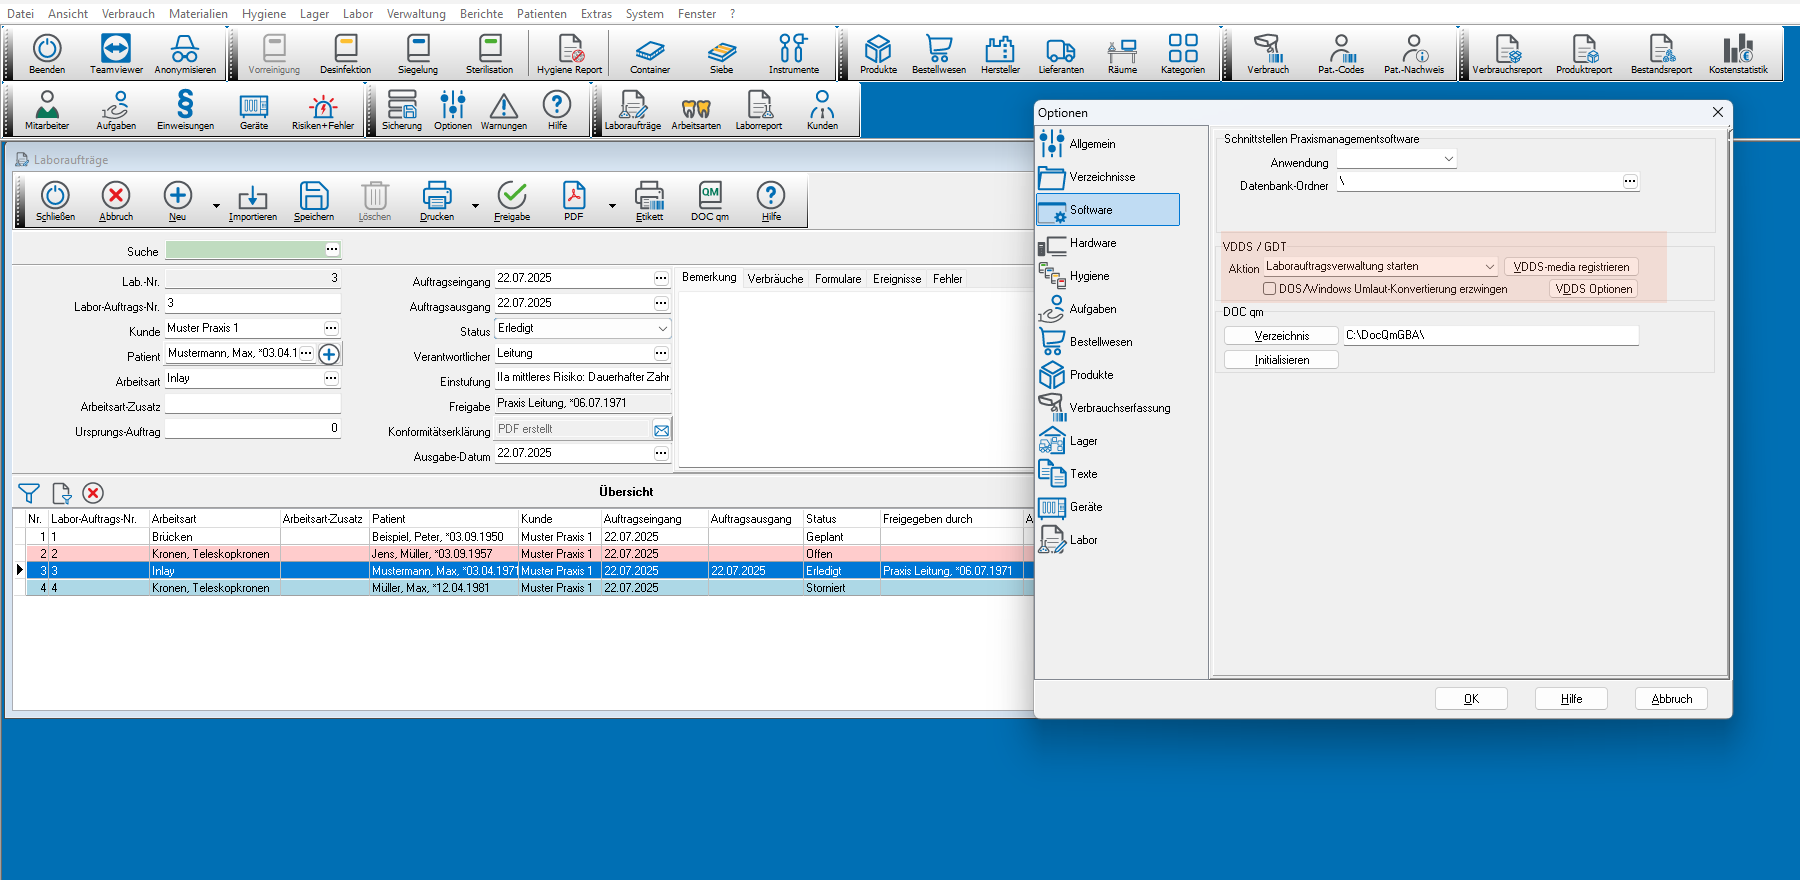
Task: Select the Kronen, Teleskopkronen row for Jens Müller
Action: [210, 554]
